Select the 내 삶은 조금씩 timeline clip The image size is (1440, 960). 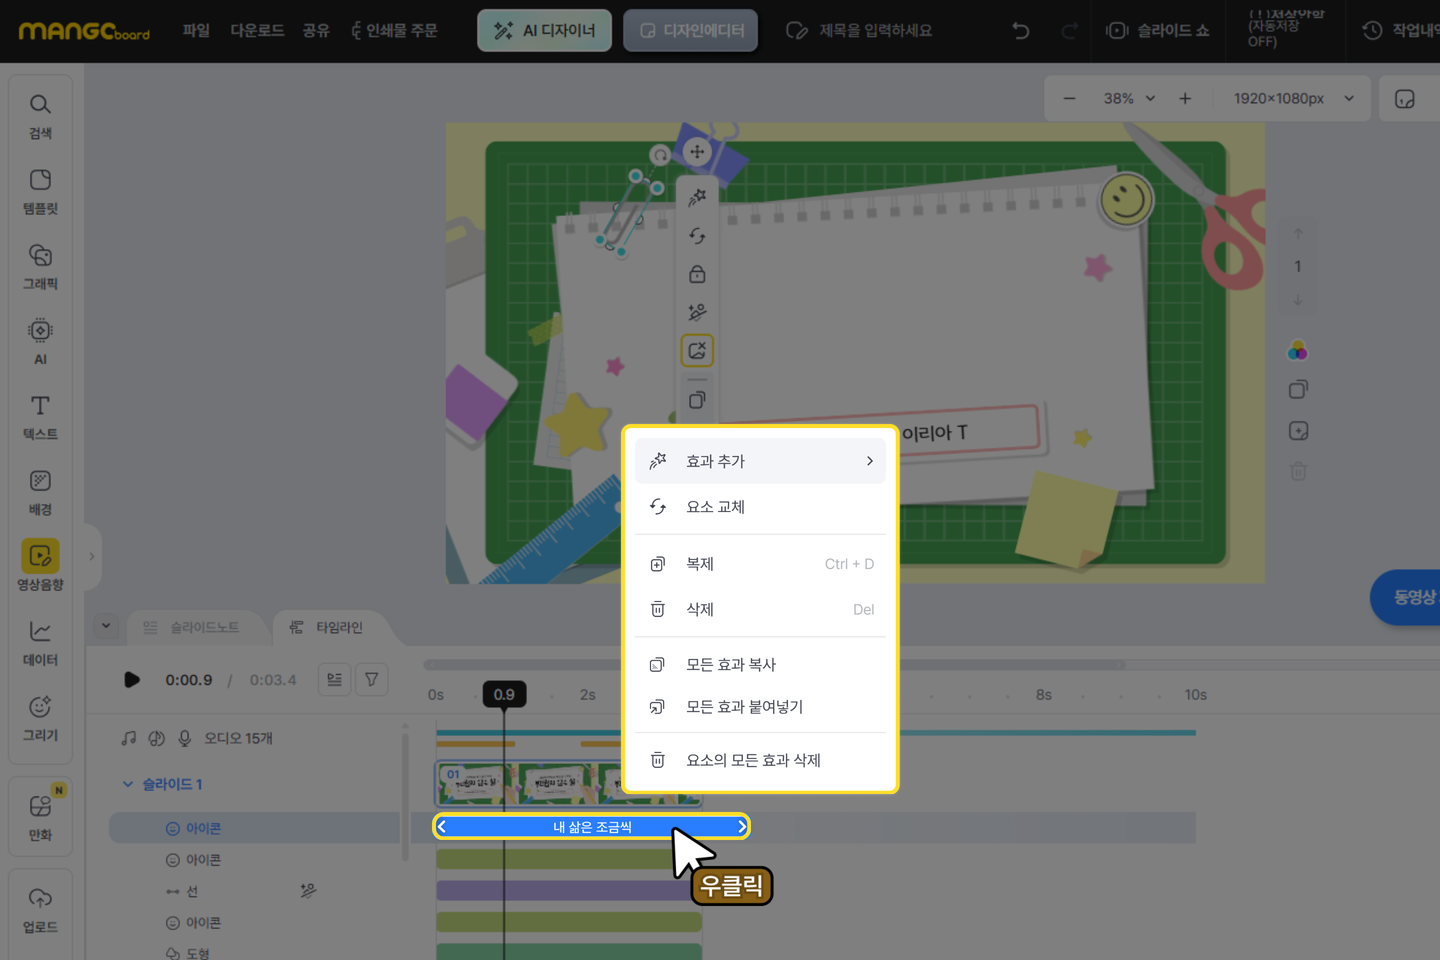(x=591, y=827)
